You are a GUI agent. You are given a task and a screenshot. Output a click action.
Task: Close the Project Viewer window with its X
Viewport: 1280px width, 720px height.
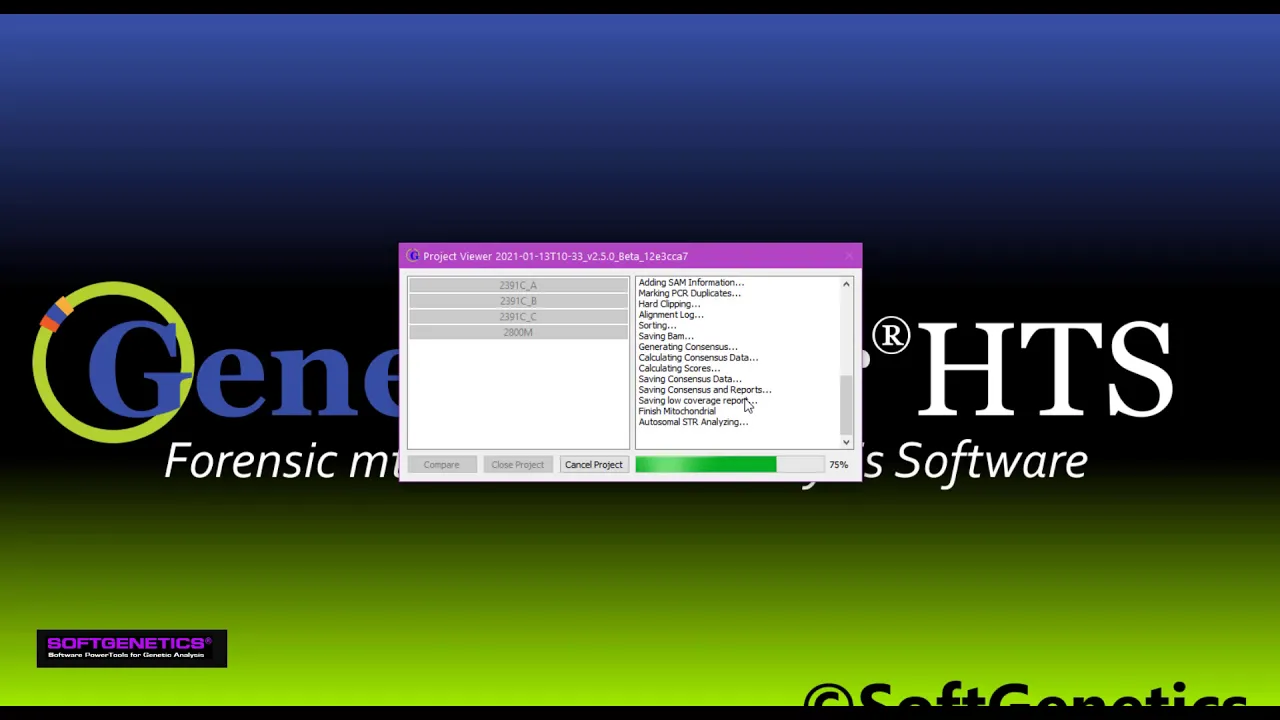[849, 256]
